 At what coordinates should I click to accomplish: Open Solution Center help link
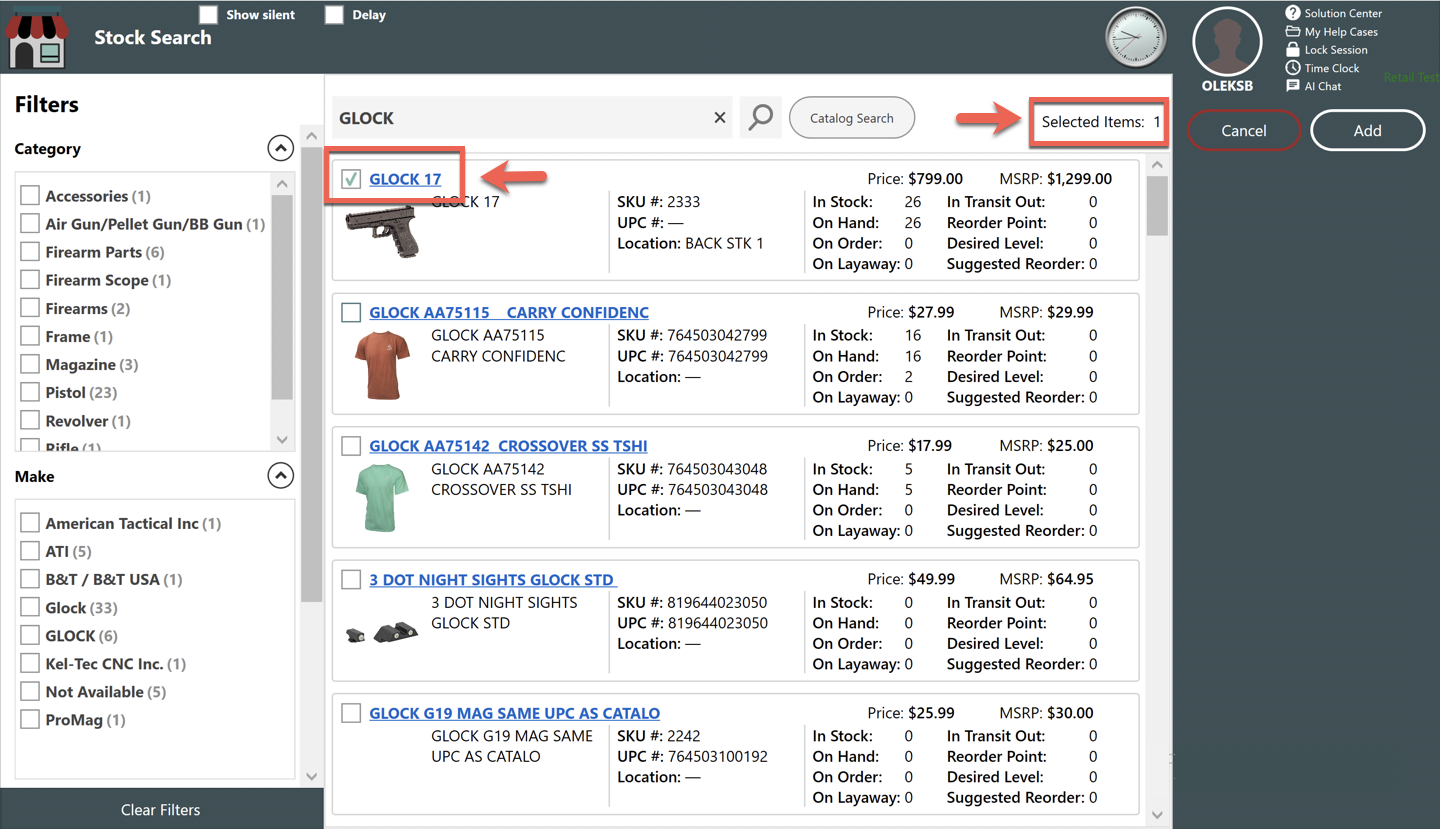tap(1343, 13)
